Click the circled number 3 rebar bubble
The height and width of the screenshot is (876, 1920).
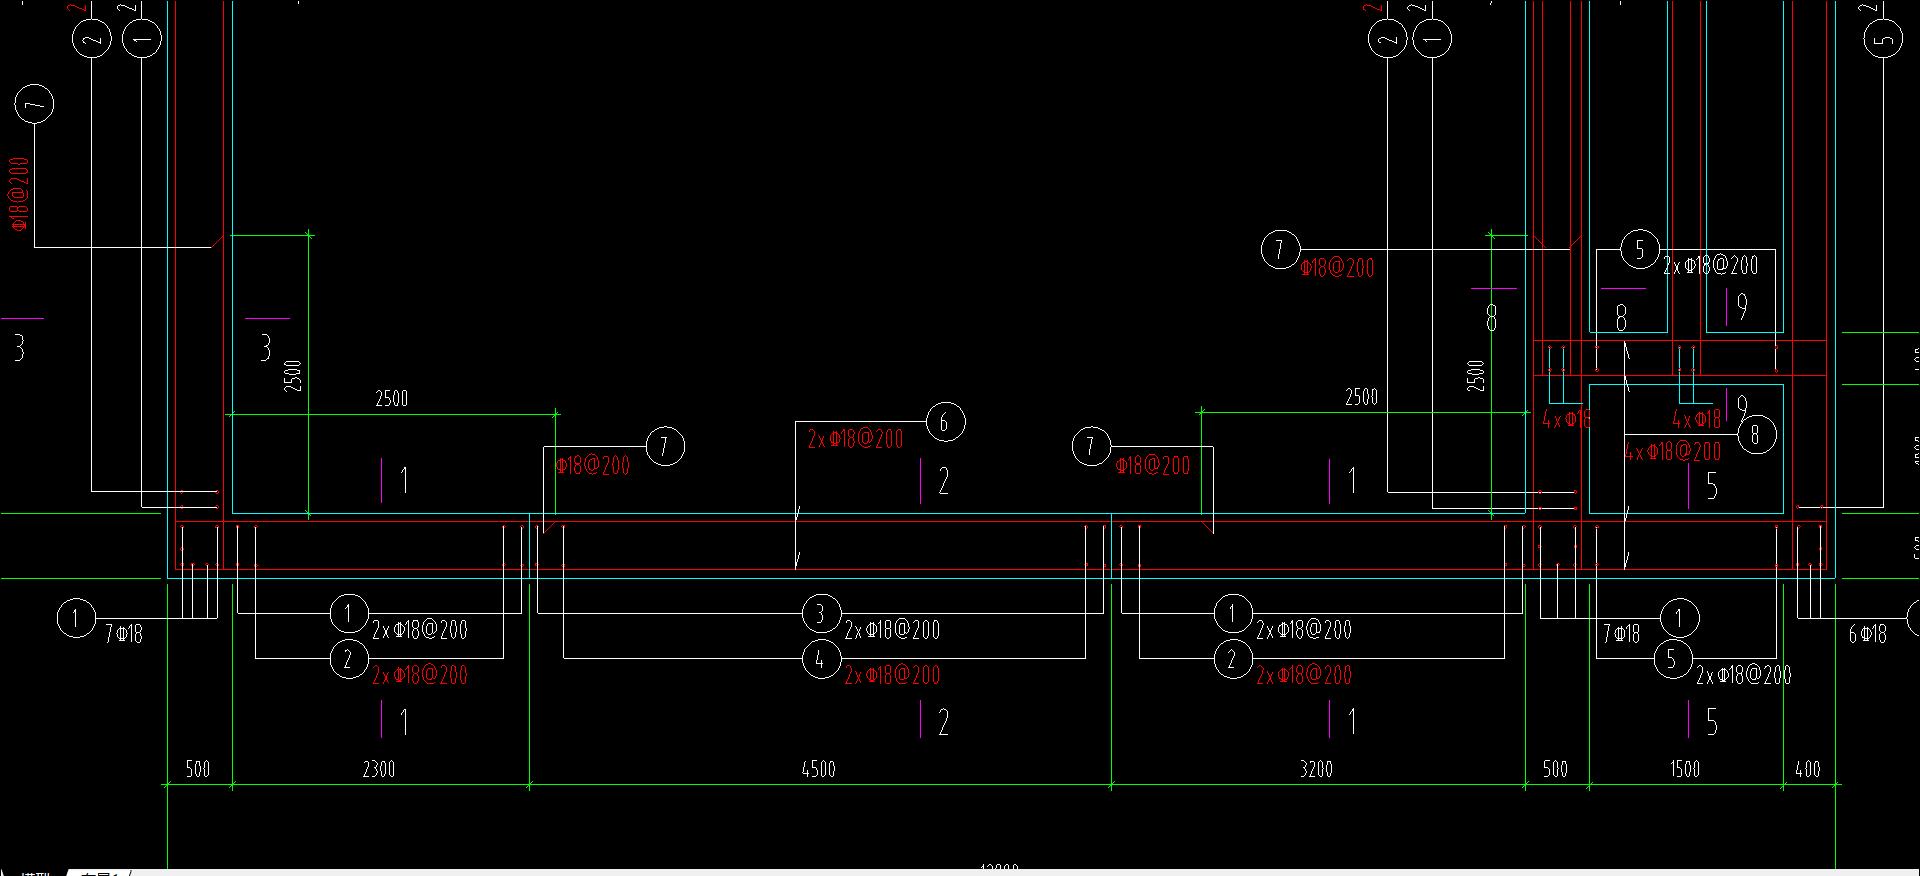pyautogui.click(x=821, y=613)
